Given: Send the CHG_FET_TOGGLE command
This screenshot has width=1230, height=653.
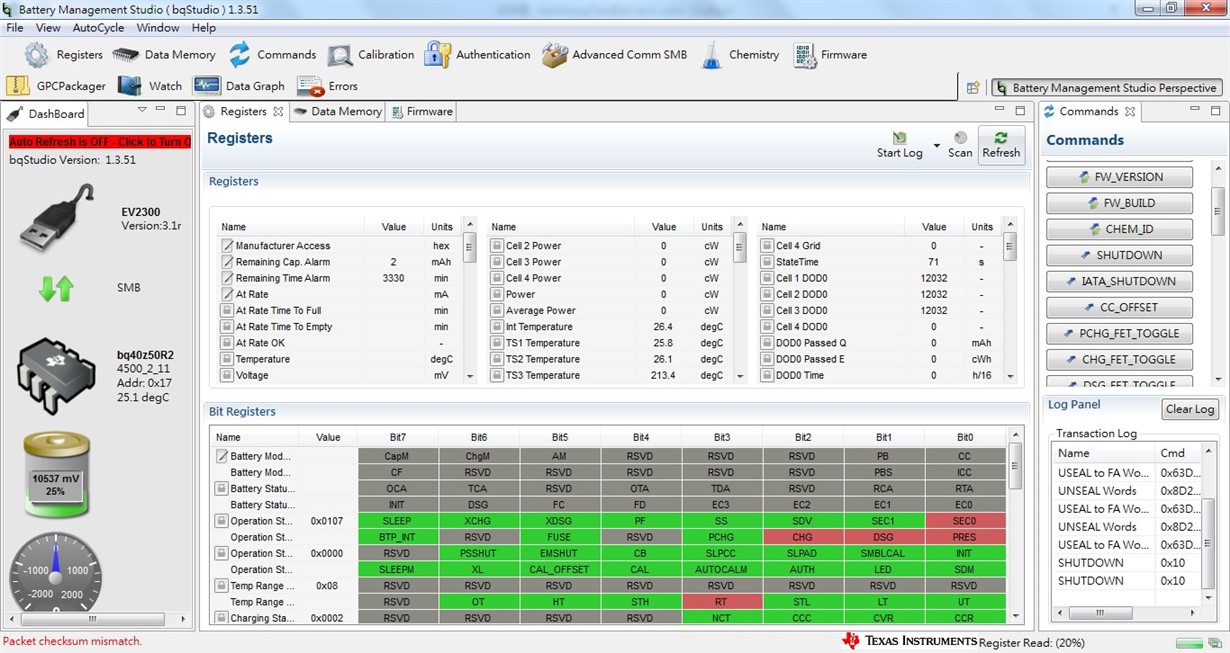Looking at the screenshot, I should (1120, 359).
